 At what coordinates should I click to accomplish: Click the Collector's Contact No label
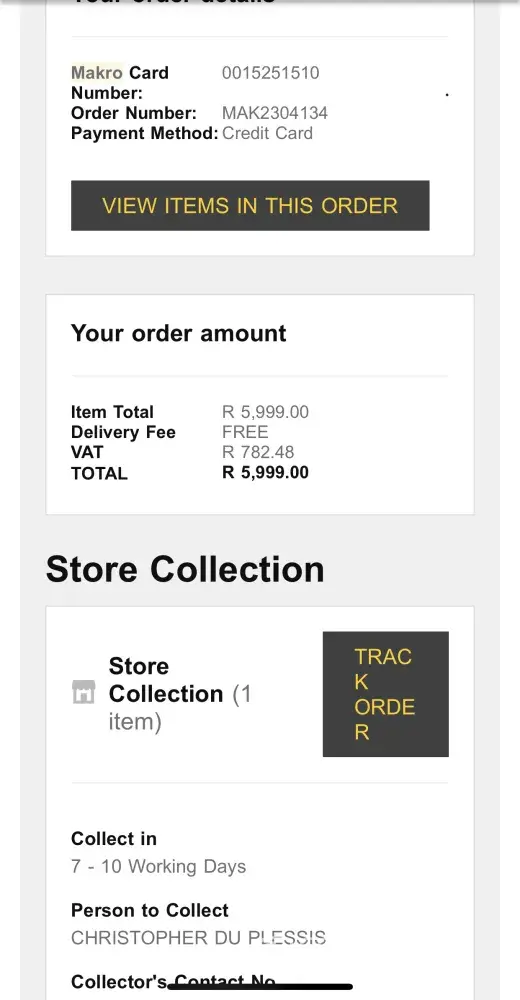(x=174, y=982)
